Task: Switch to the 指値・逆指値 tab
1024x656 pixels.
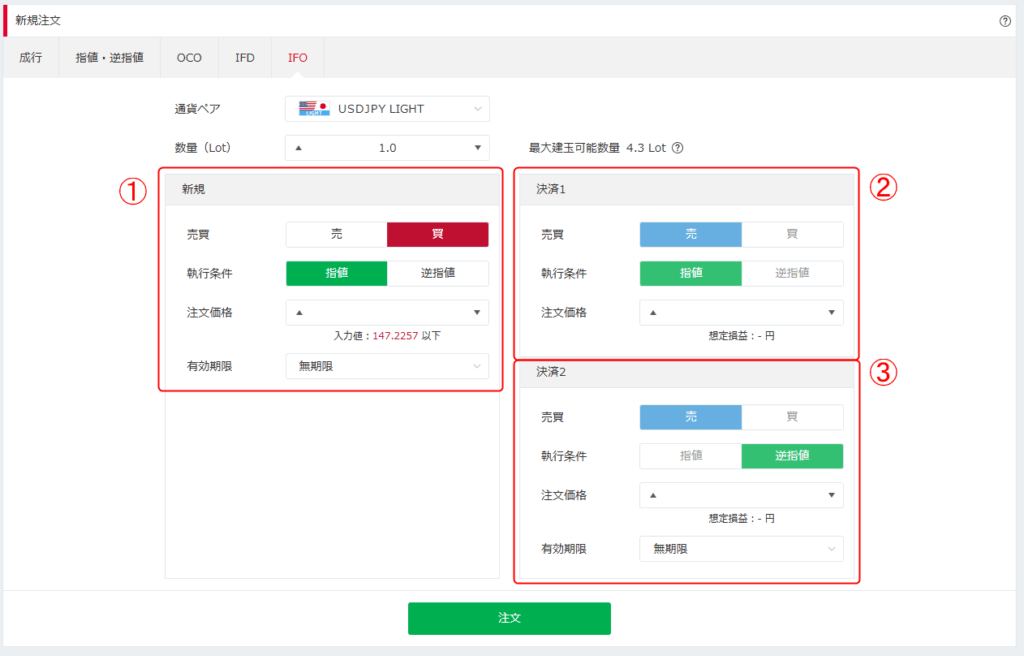Action: [x=109, y=57]
